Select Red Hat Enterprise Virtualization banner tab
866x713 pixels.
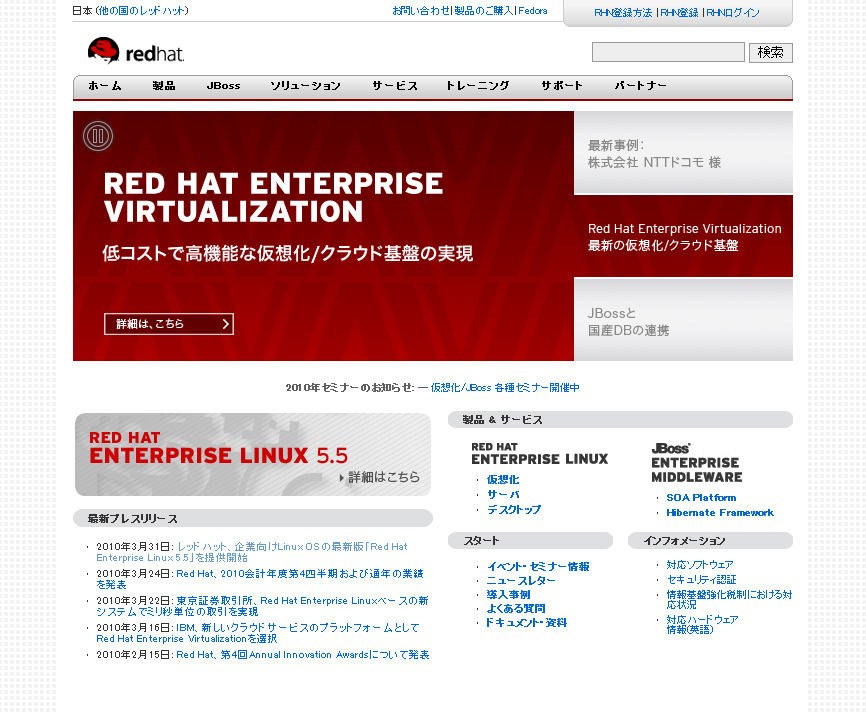[x=683, y=236]
